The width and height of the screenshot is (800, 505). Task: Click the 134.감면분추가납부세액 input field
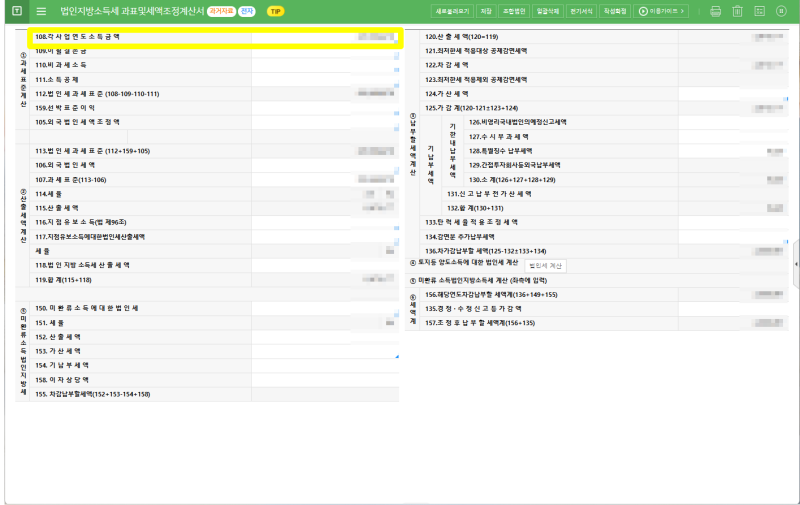coord(733,237)
